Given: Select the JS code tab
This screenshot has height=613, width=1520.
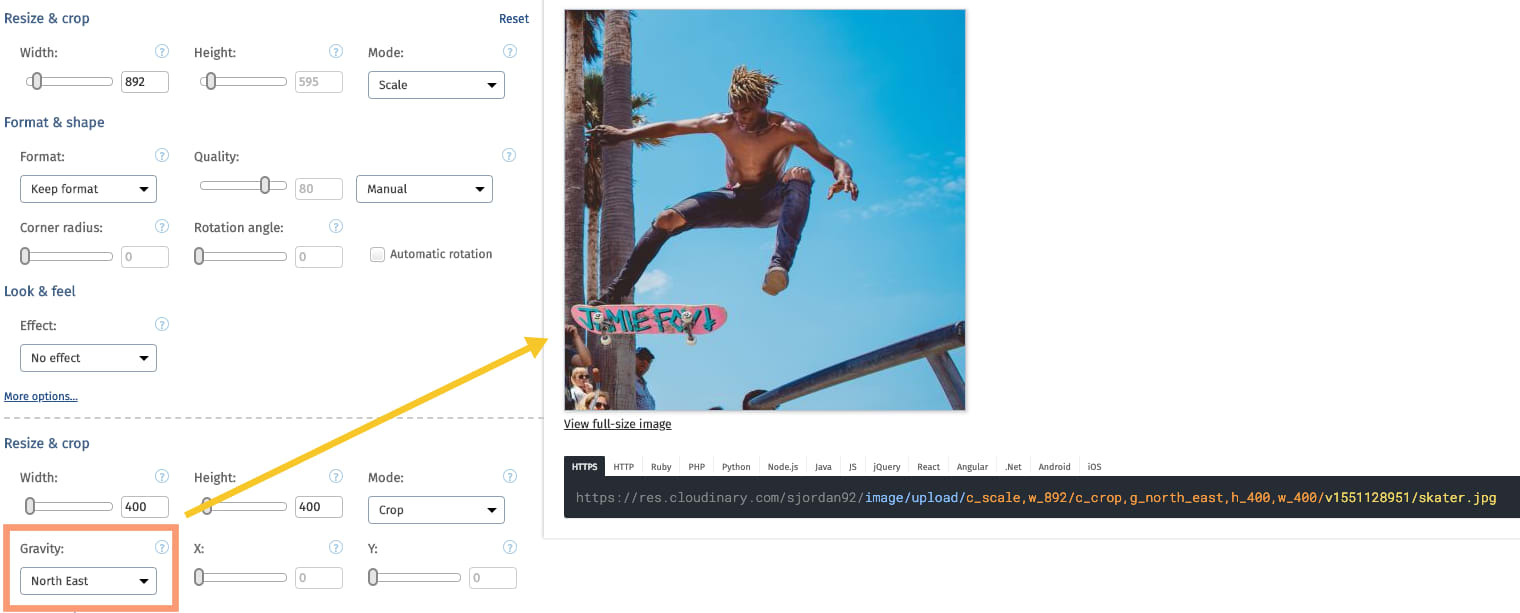Looking at the screenshot, I should coord(853,467).
